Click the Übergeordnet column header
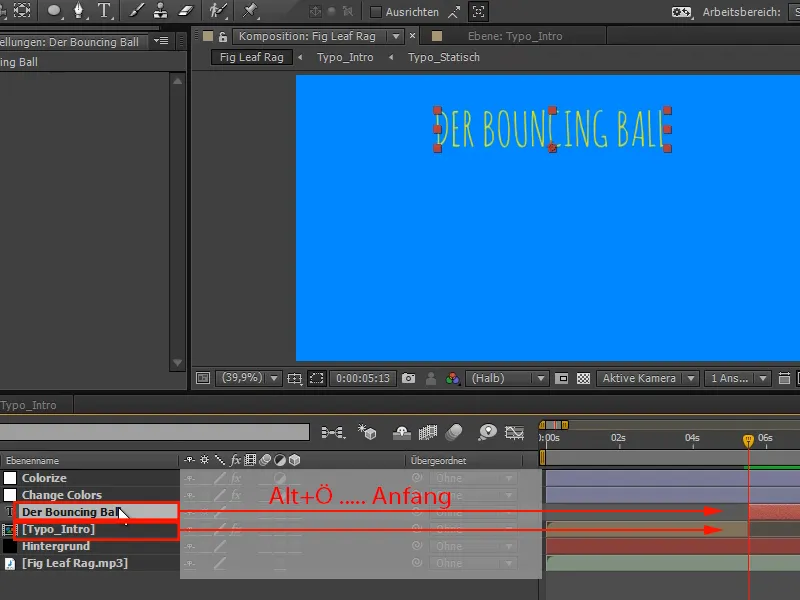Screen dimensions: 800x600 pyautogui.click(x=438, y=461)
